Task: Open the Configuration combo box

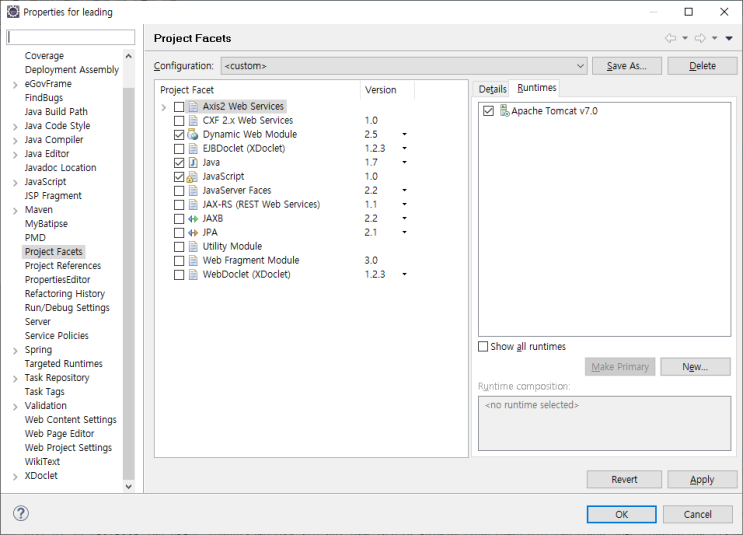Action: tap(404, 66)
